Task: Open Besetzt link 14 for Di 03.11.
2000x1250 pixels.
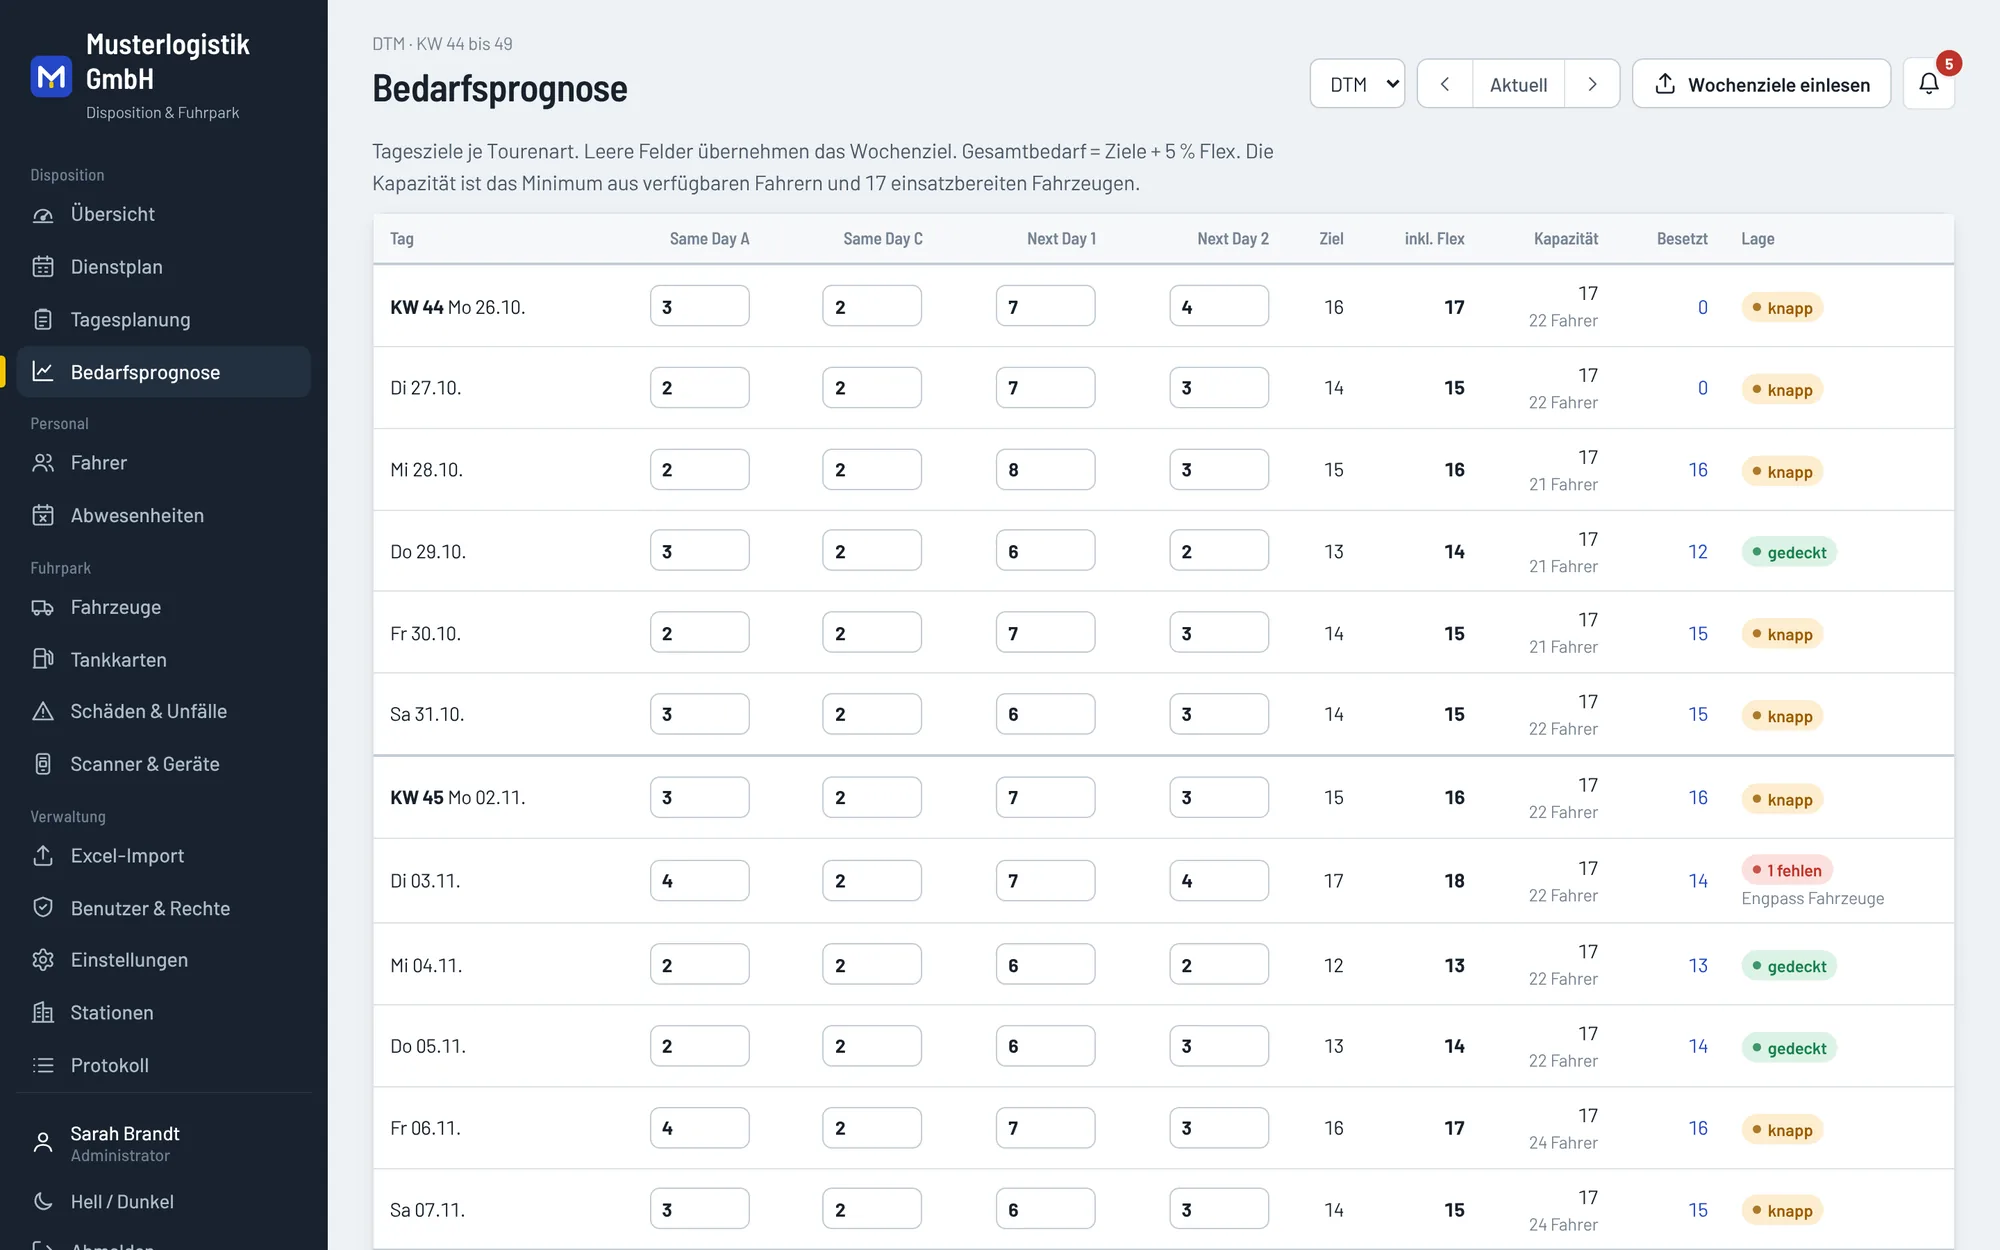Action: pos(1698,881)
